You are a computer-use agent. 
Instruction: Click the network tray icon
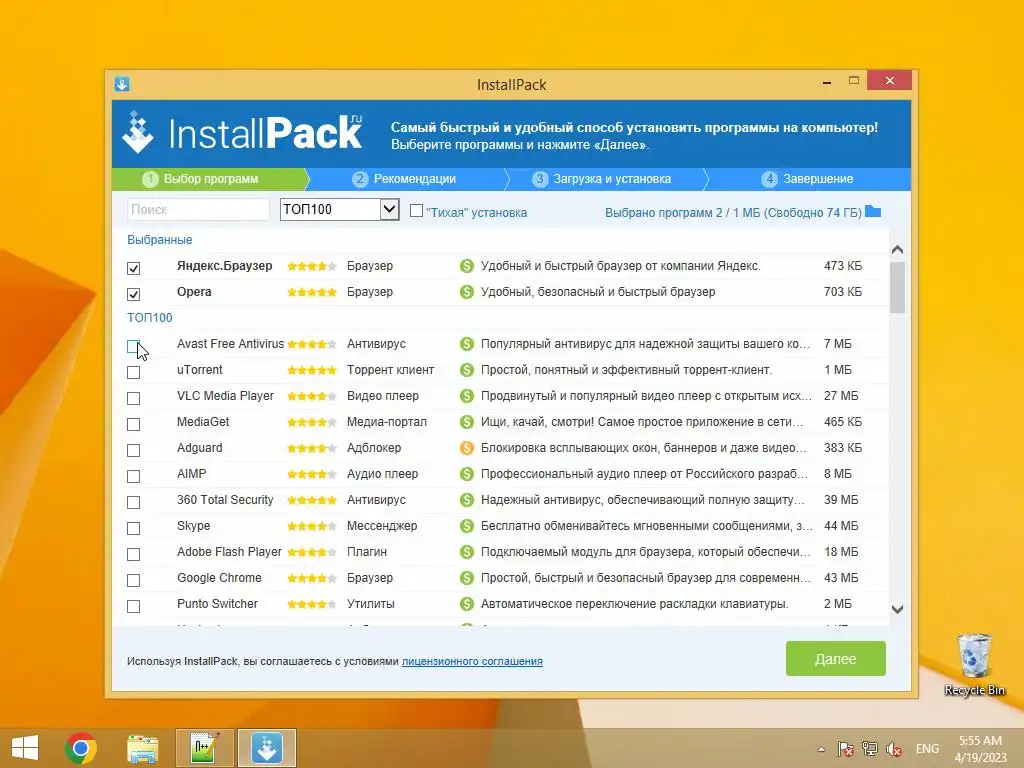[x=869, y=748]
